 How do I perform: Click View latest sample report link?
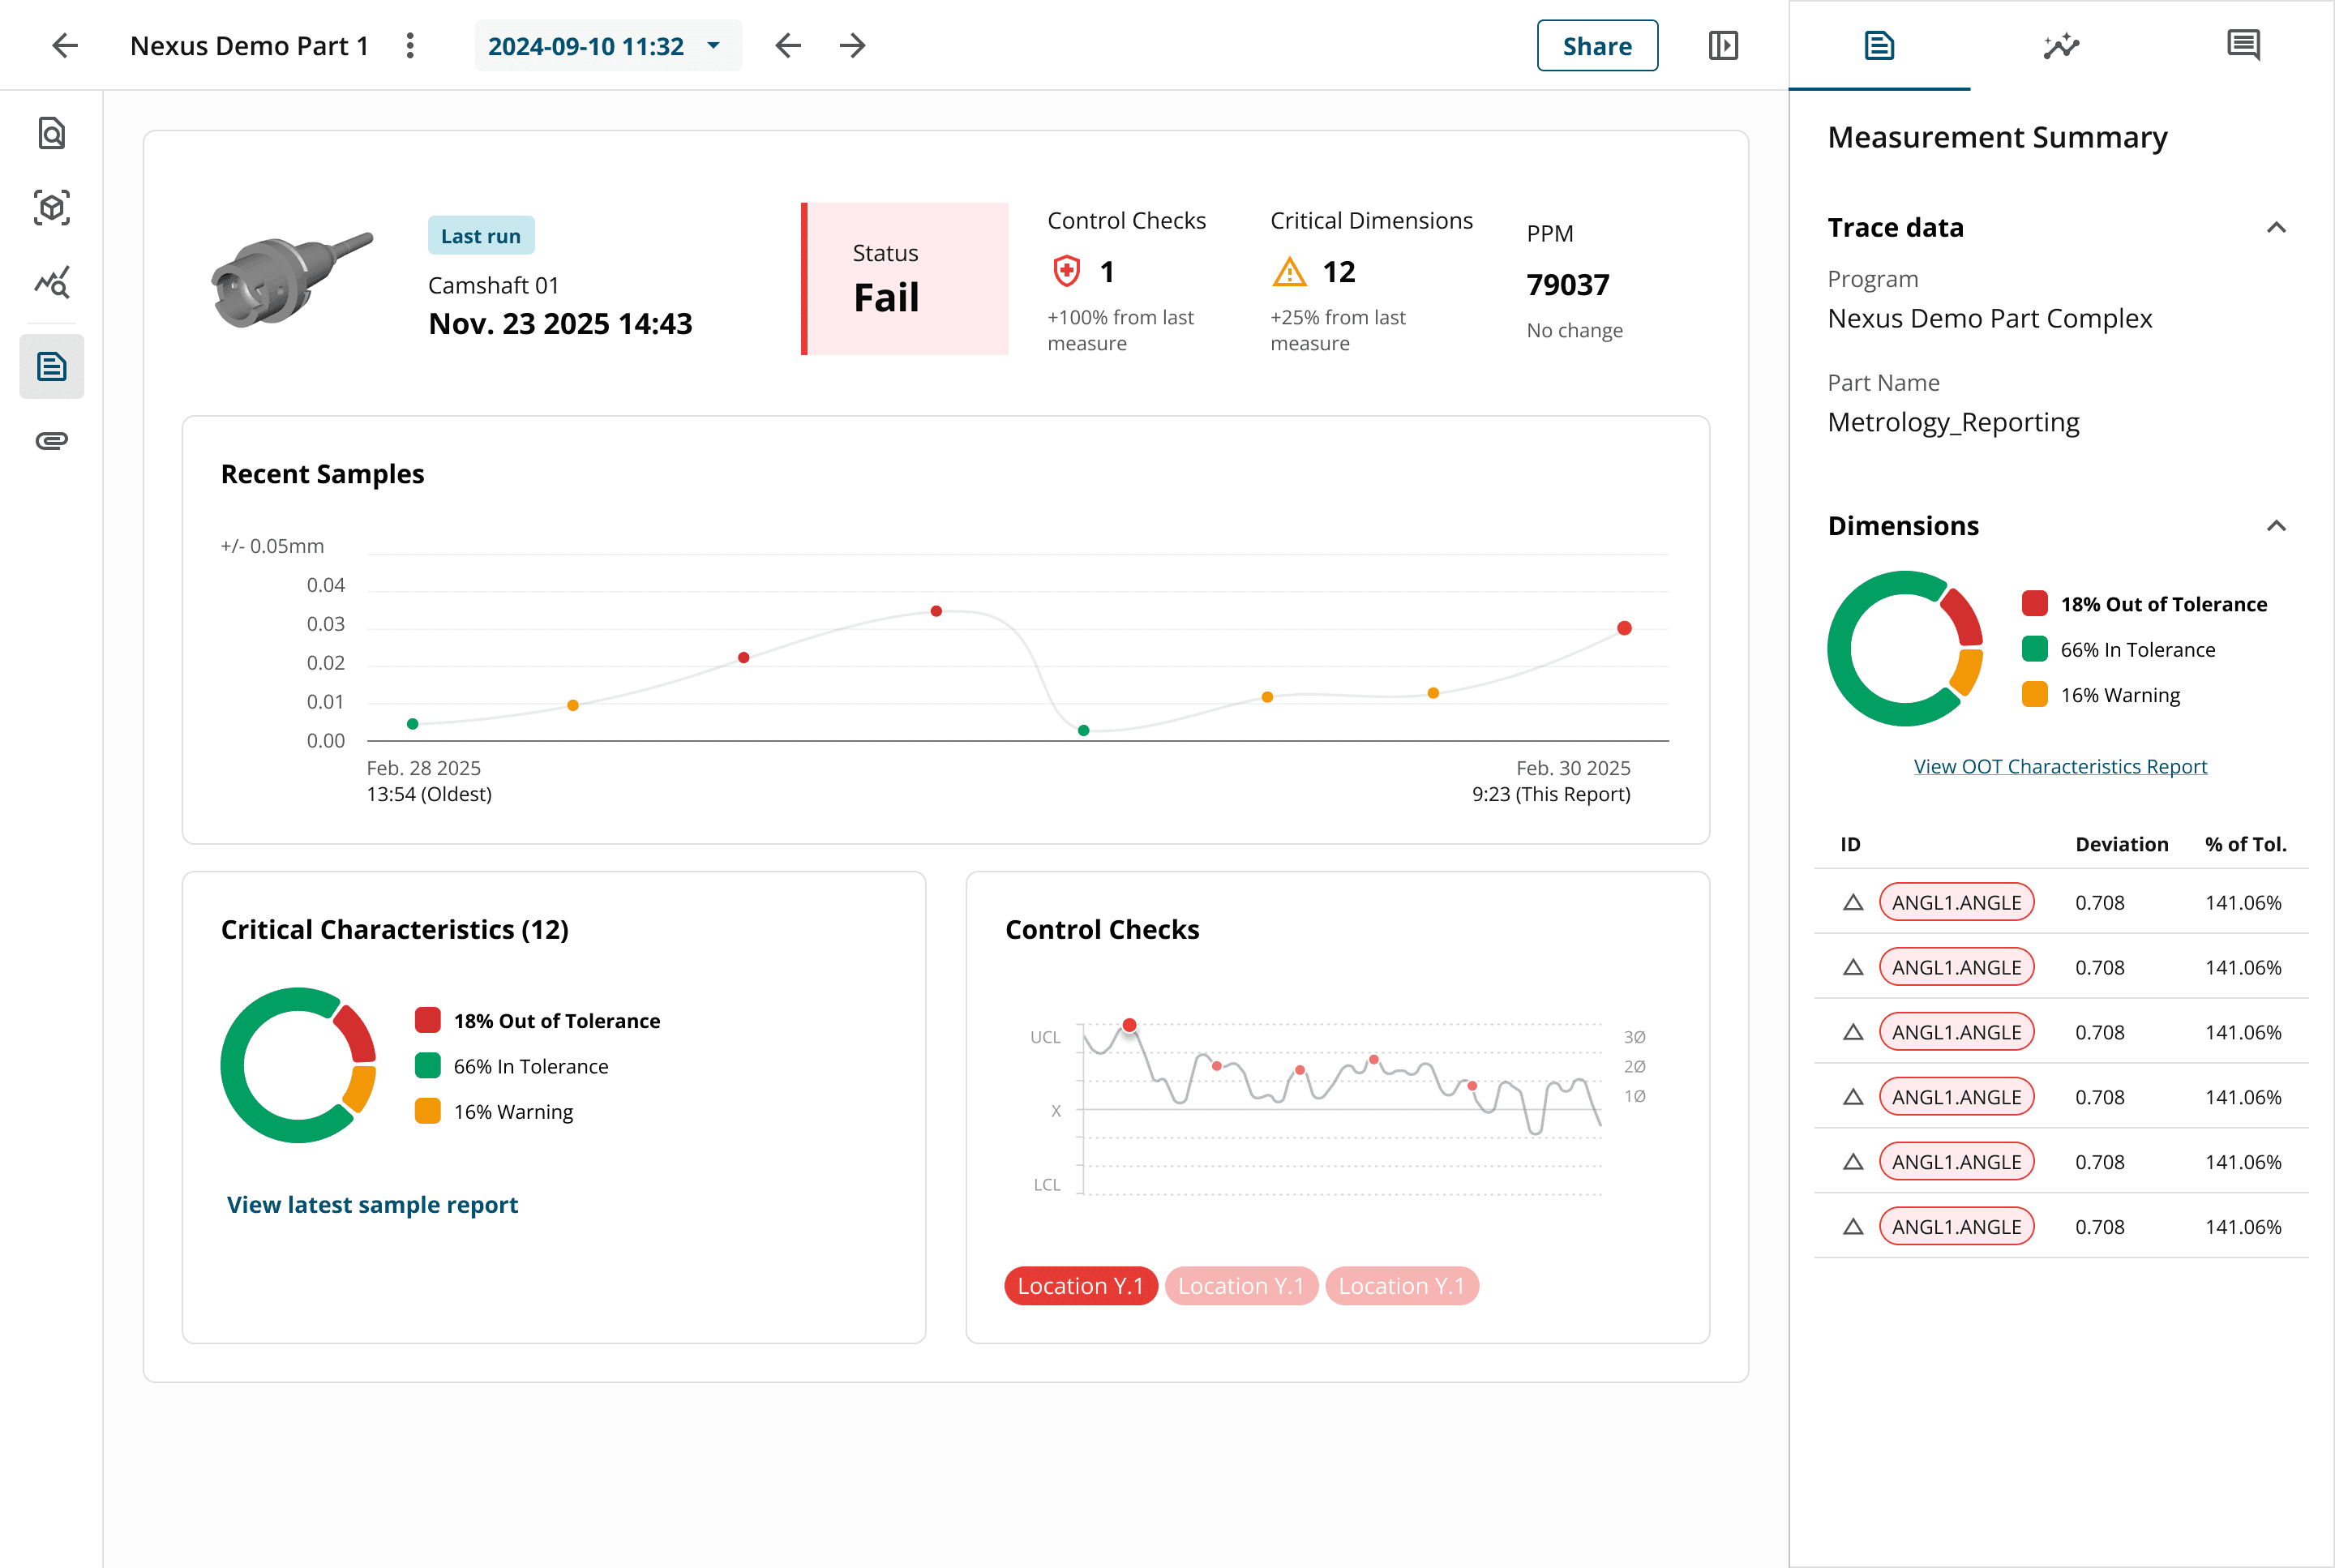(372, 1205)
